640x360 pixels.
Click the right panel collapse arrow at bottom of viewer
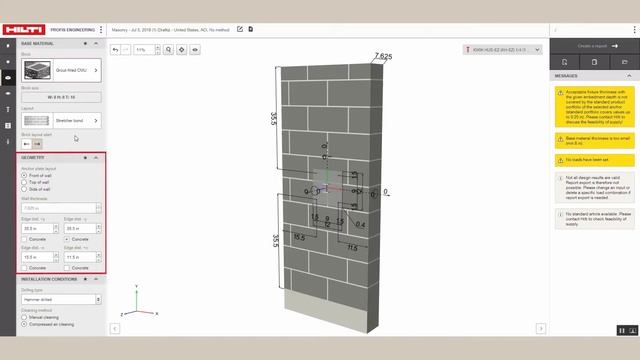click(541, 329)
